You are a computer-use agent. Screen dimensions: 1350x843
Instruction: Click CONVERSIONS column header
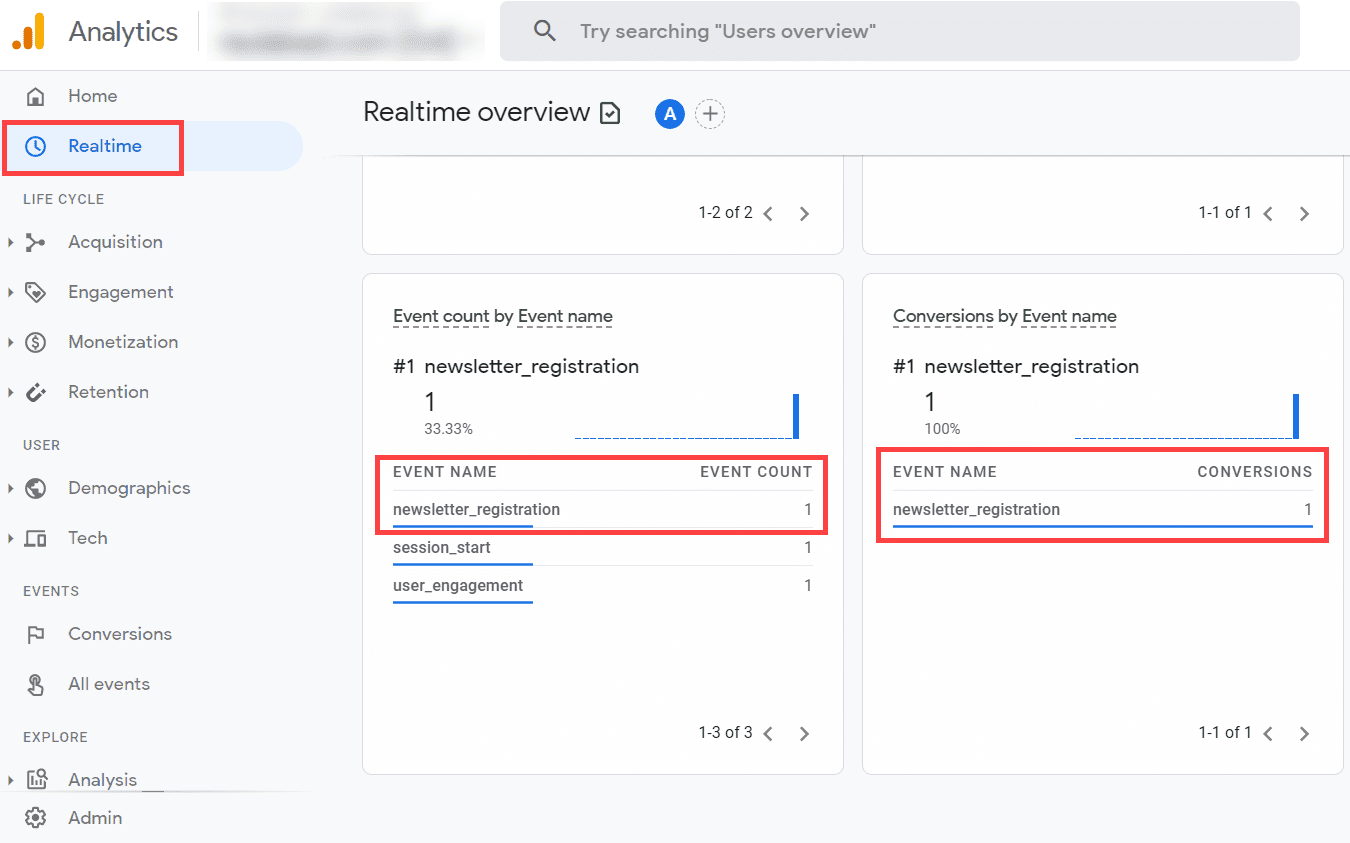pyautogui.click(x=1255, y=472)
